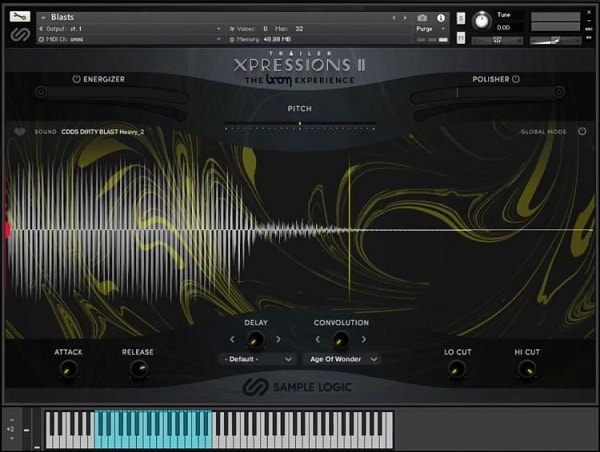Image resolution: width=600 pixels, height=452 pixels.
Task: Adjust the Delay knob
Action: click(x=255, y=339)
